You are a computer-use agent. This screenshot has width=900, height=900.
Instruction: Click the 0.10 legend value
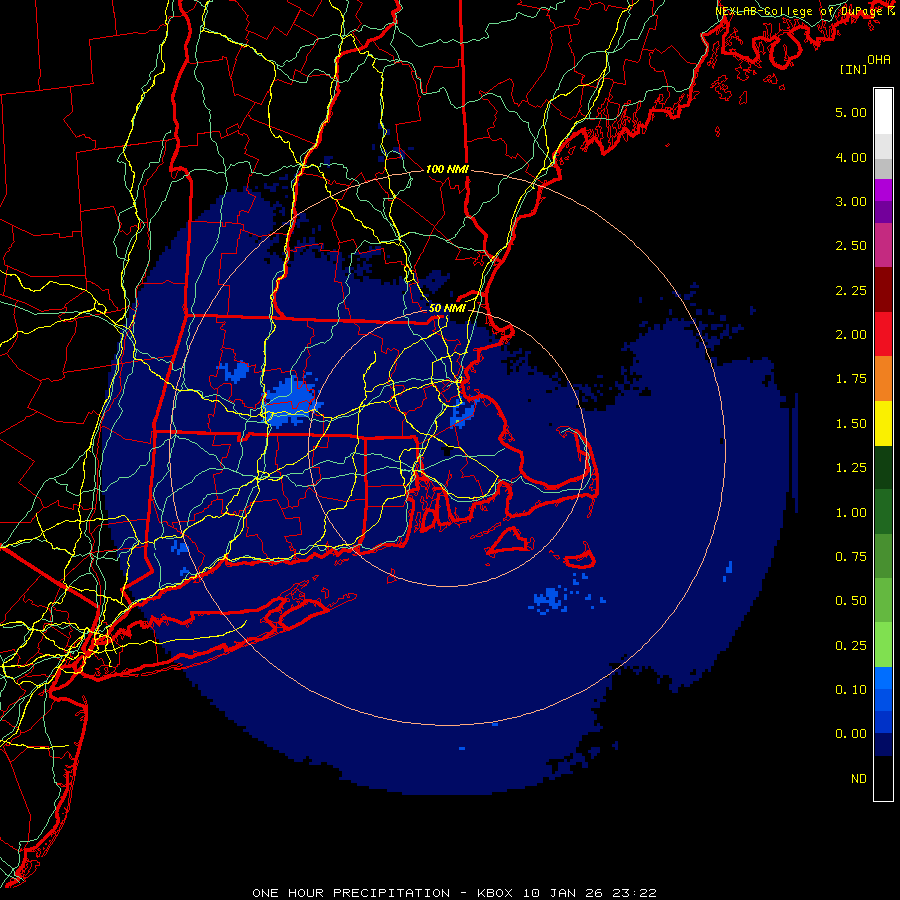click(851, 690)
